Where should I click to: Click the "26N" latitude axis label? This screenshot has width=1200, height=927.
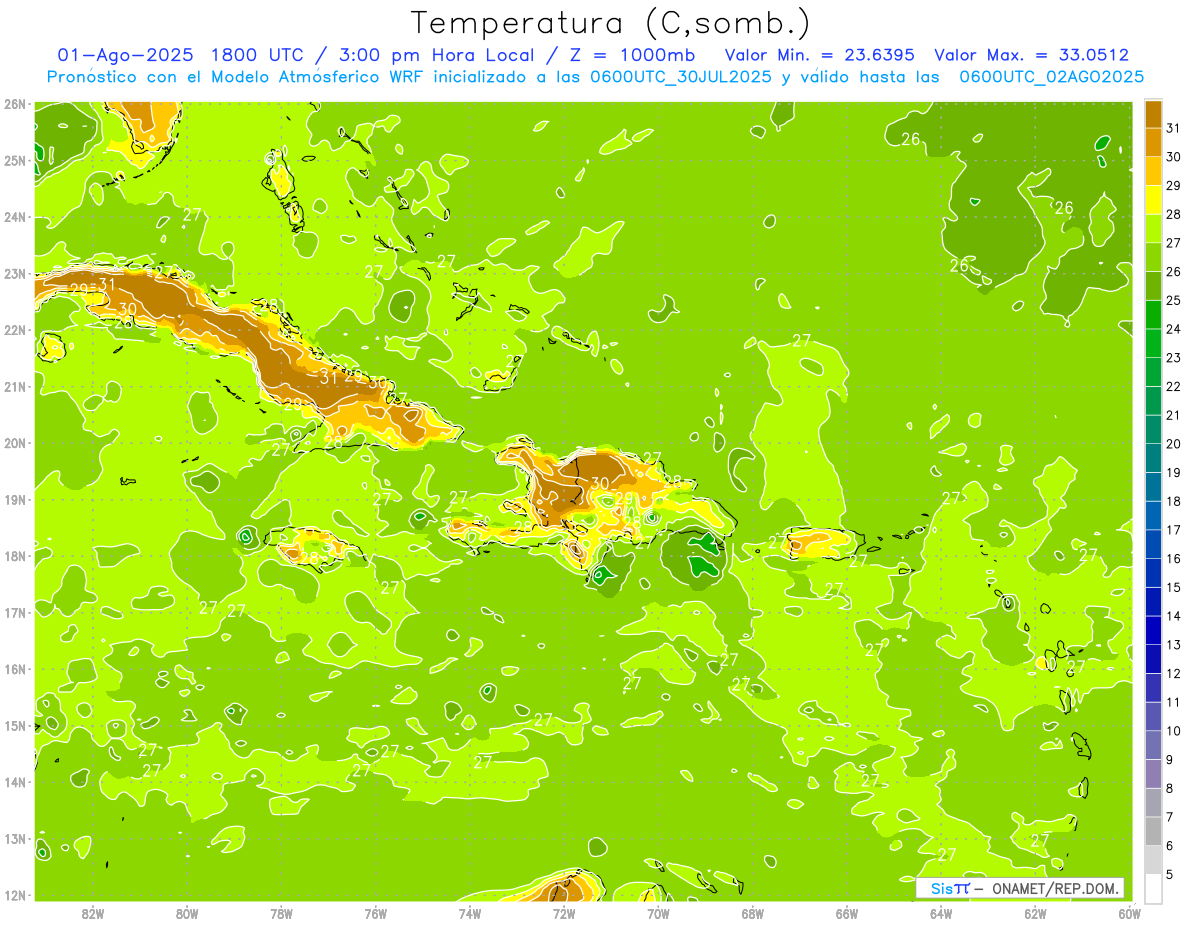click(15, 104)
